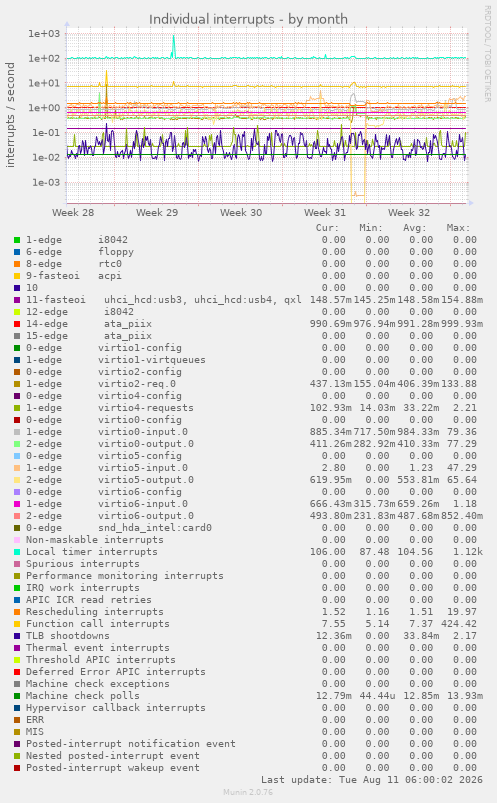Click the graph title Individual interrupts

coord(248,19)
